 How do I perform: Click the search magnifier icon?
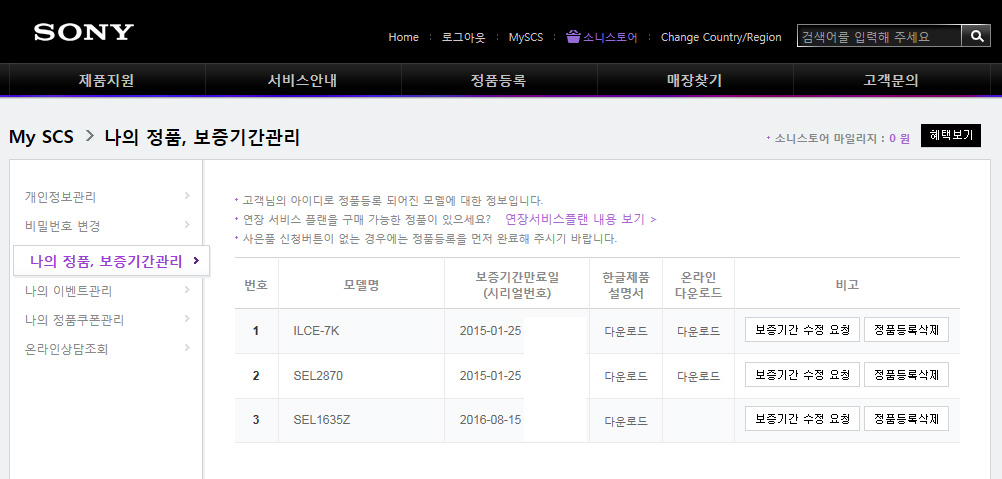coord(976,36)
